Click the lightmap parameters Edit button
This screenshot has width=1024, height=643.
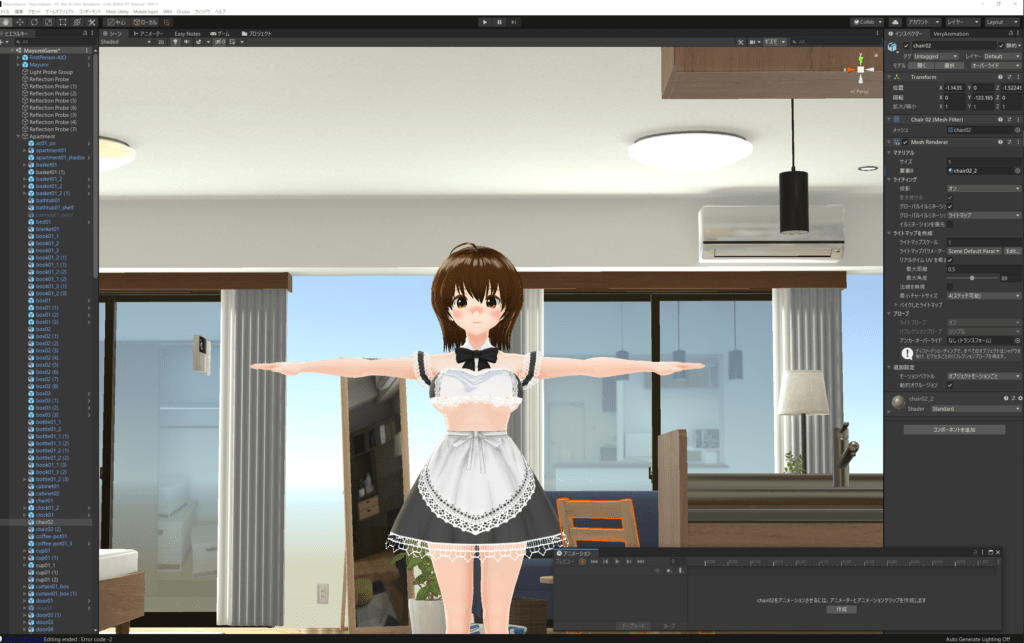tap(1012, 251)
